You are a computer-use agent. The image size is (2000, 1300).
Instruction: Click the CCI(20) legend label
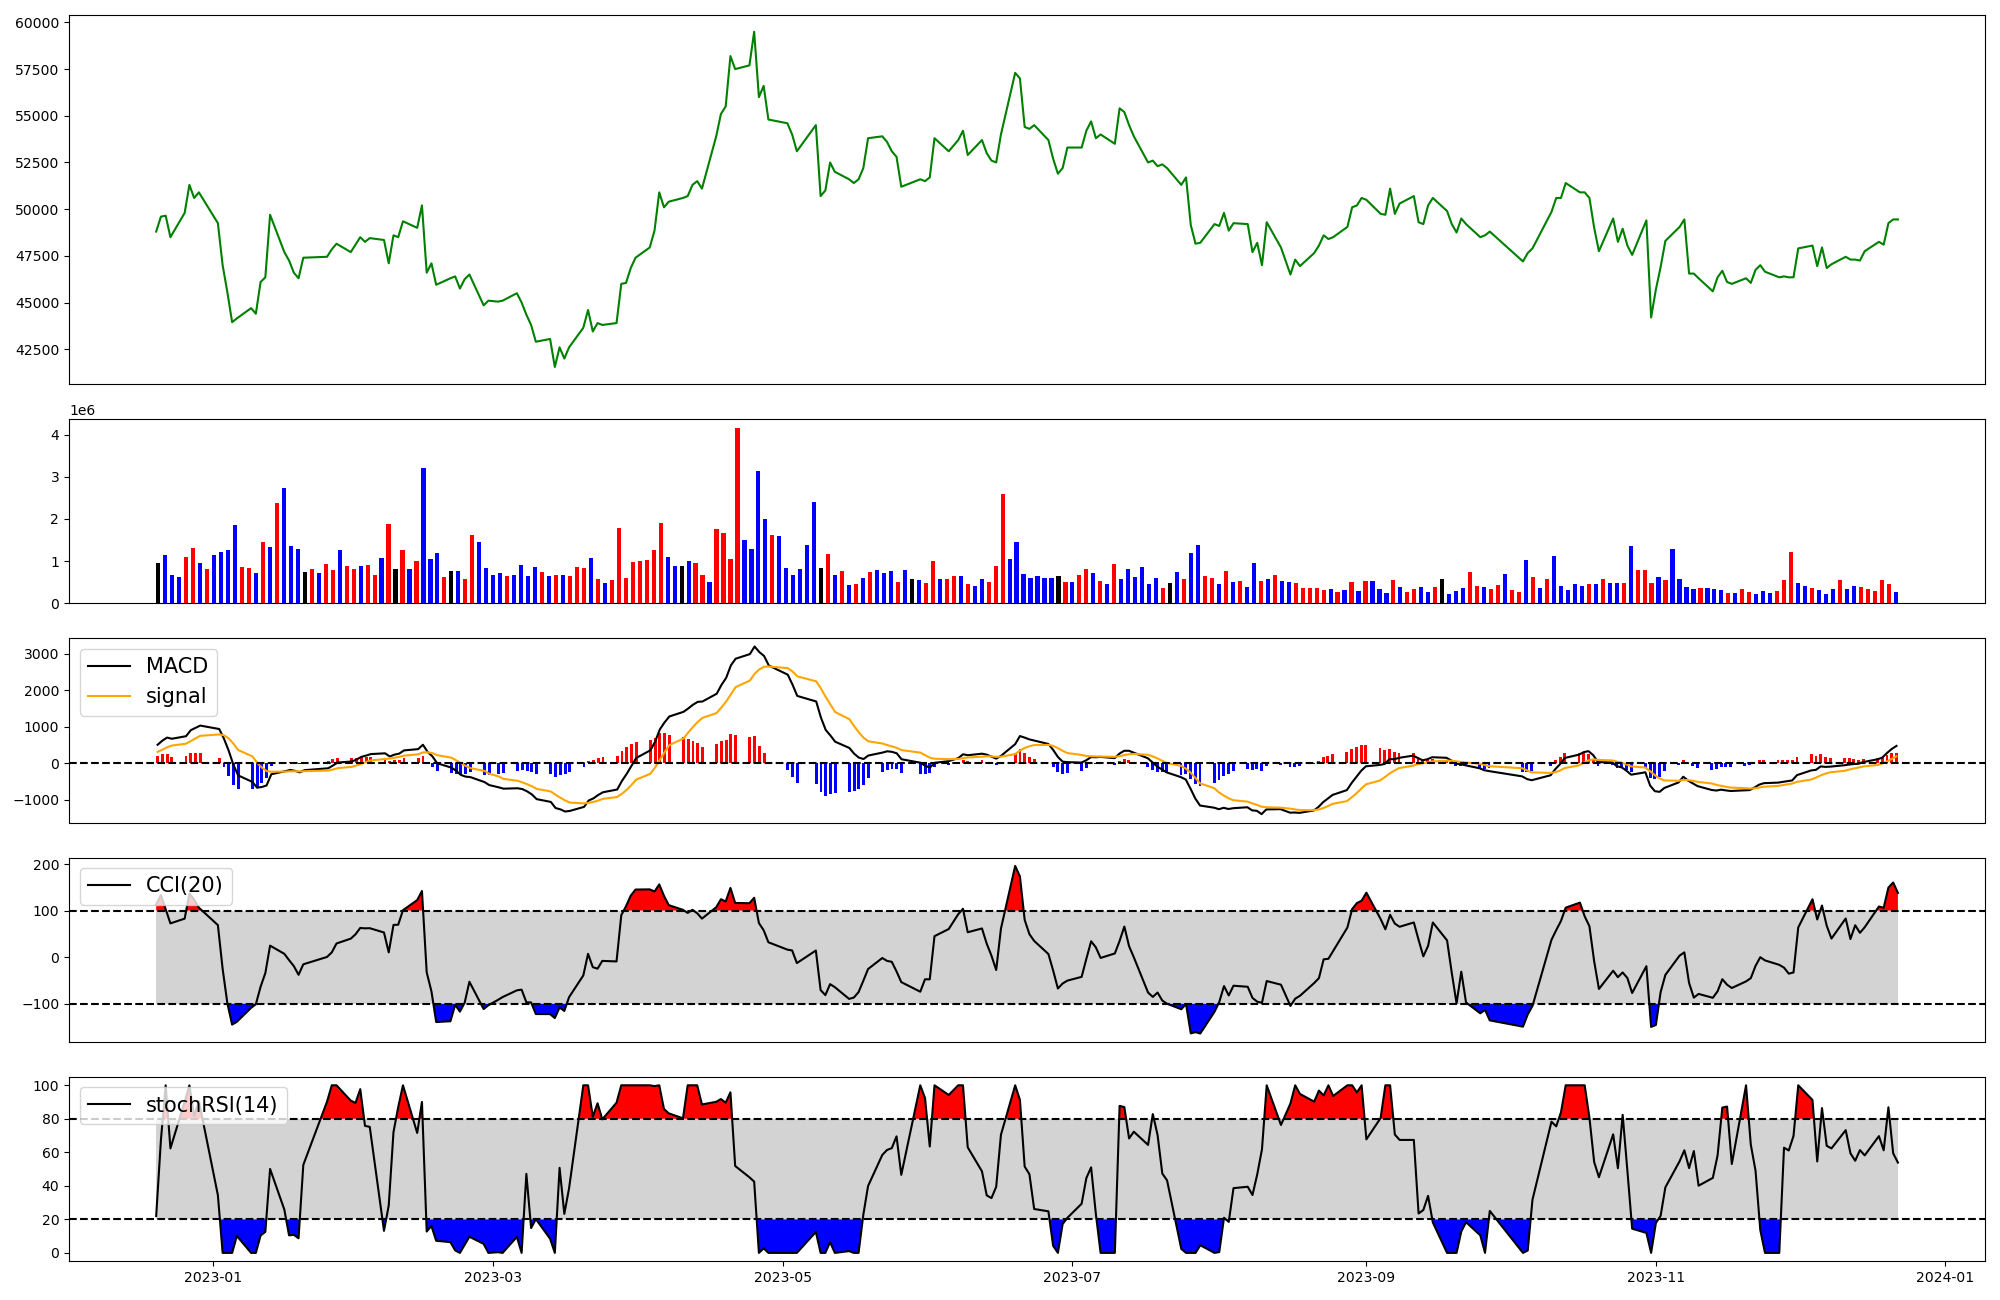184,885
